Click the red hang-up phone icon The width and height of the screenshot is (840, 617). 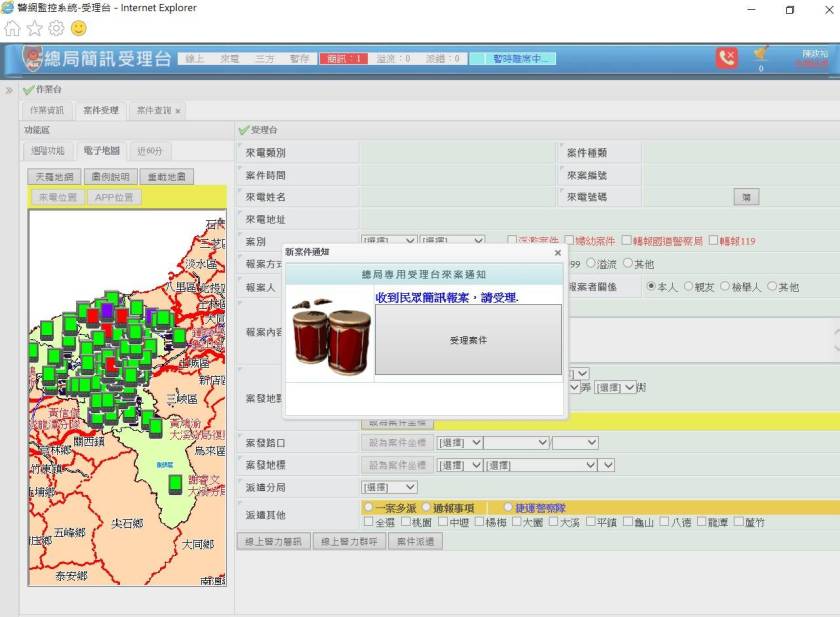726,58
